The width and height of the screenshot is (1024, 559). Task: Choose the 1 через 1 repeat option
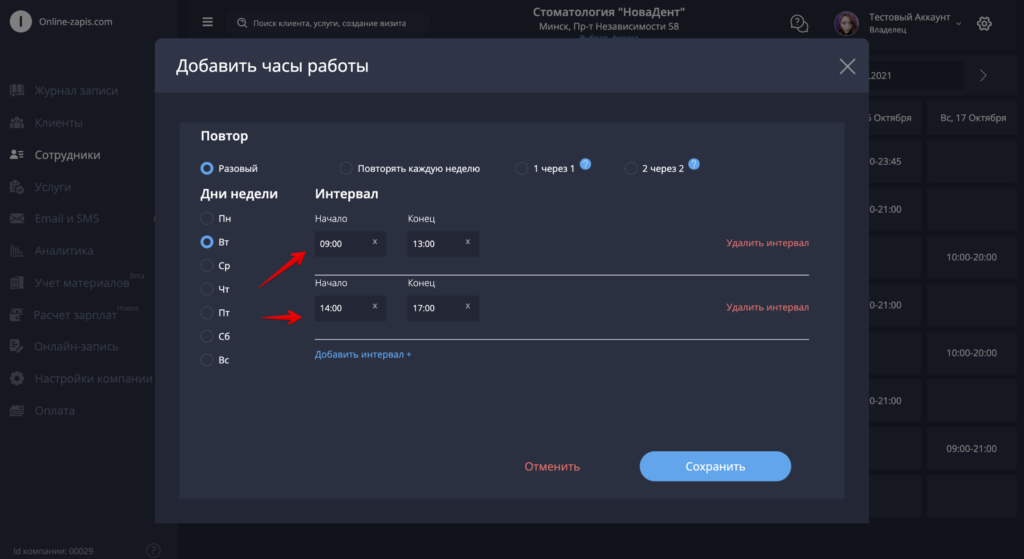(x=521, y=168)
